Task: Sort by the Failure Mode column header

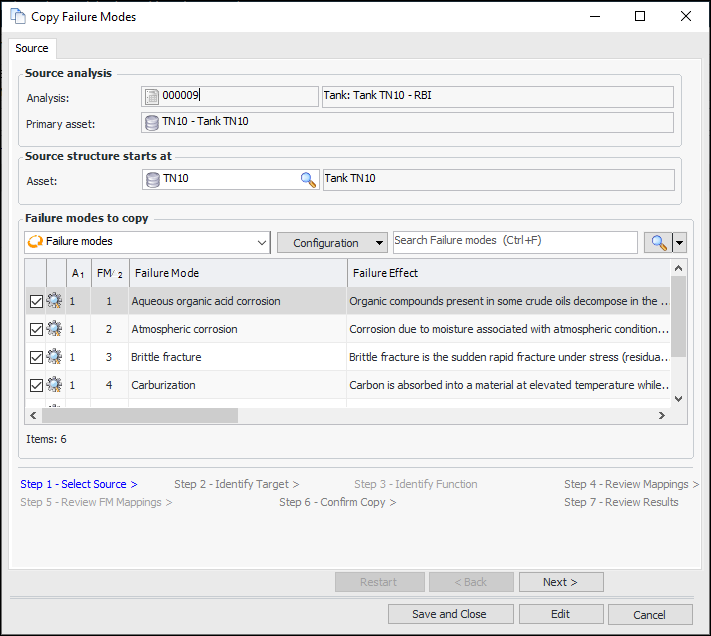Action: pos(237,273)
